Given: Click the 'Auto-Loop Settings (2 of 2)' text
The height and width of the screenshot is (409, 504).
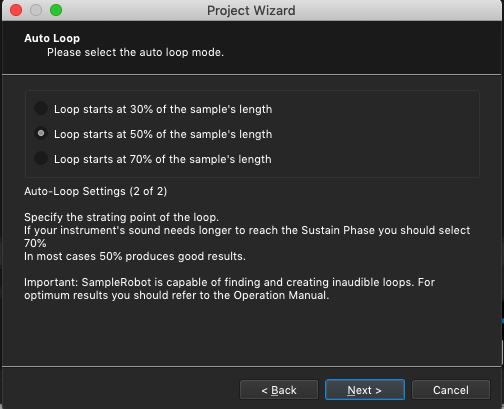Looking at the screenshot, I should (95, 191).
